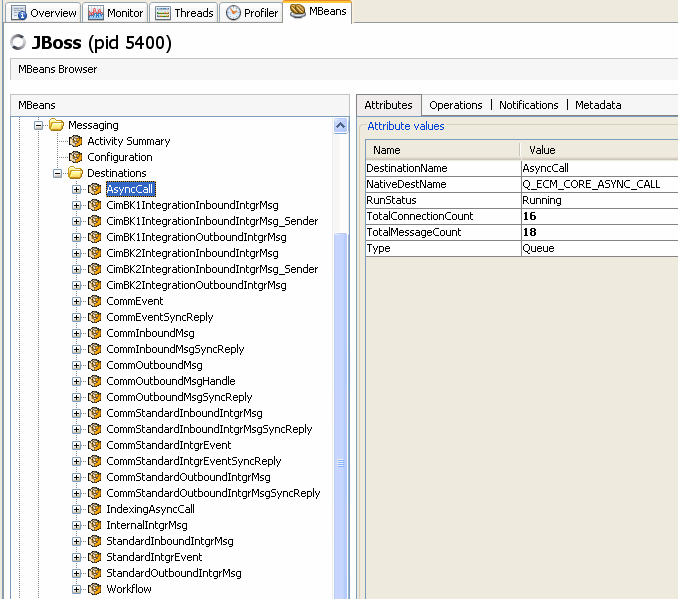The width and height of the screenshot is (678, 599).
Task: Click the StandardOutboundIntgrMsg bean icon
Action: click(x=95, y=573)
